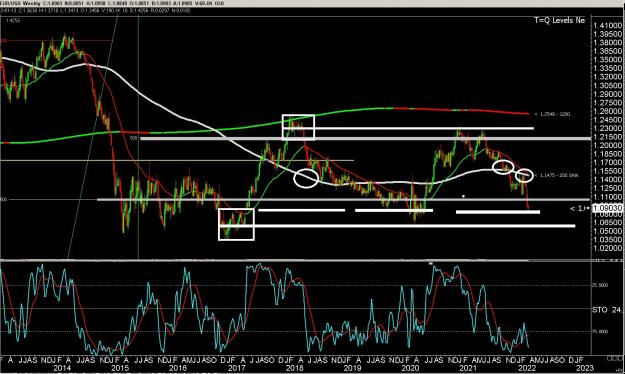Click the 1.20000 price axis label

(608, 146)
